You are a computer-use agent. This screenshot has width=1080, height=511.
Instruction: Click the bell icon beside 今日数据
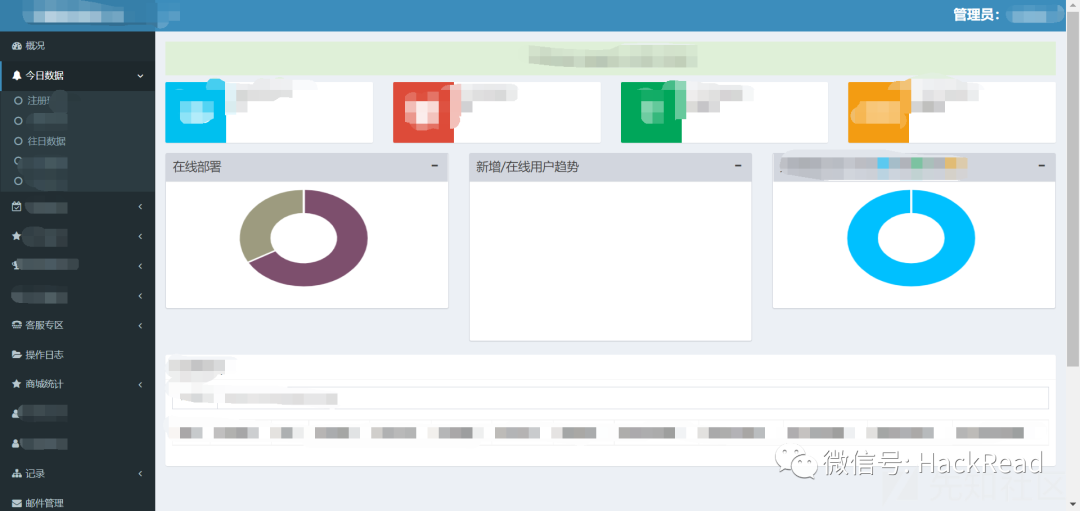click(x=17, y=75)
